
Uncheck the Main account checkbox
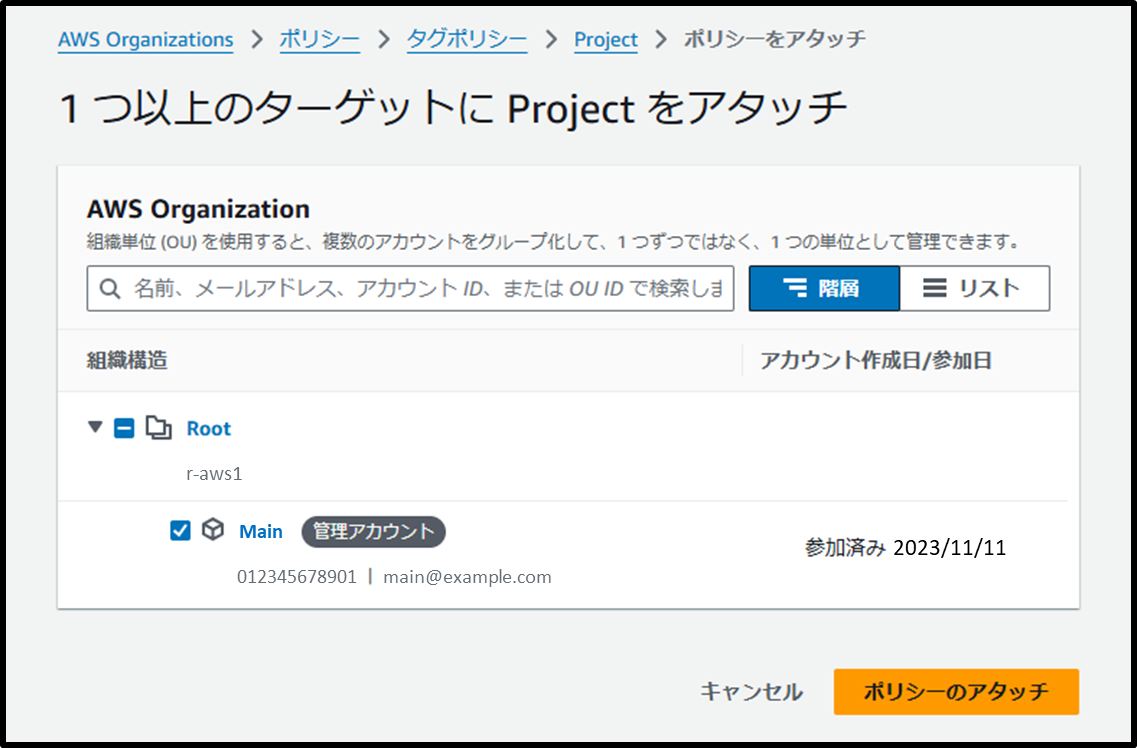(x=180, y=531)
